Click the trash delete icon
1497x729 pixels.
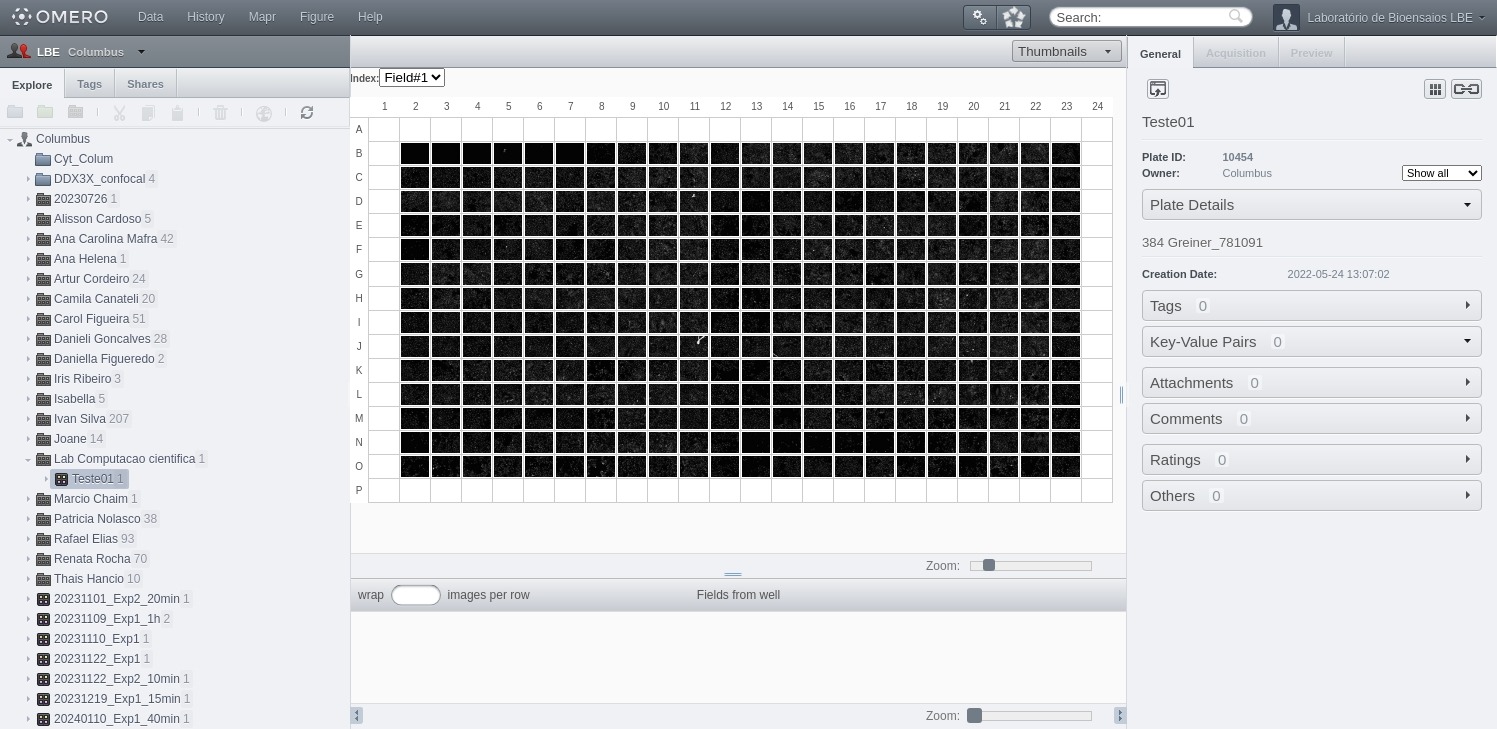(x=220, y=112)
